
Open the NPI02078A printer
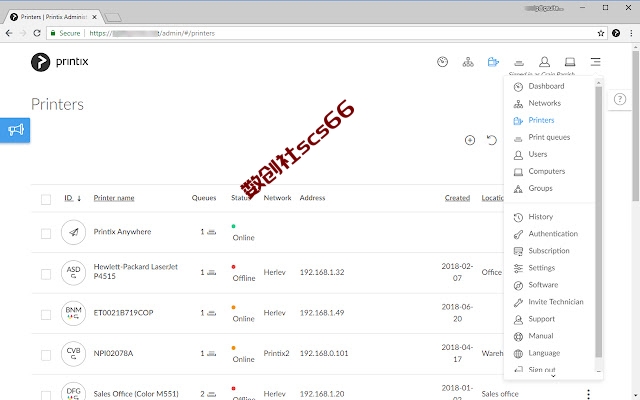pos(113,353)
